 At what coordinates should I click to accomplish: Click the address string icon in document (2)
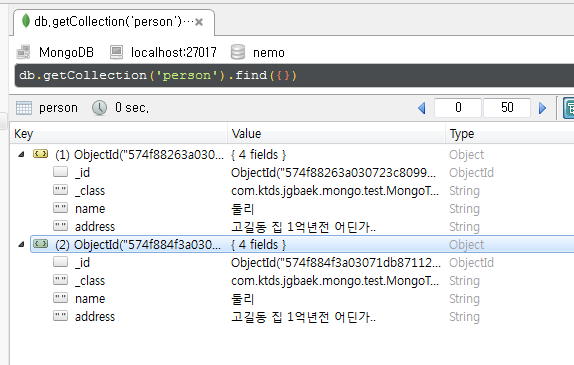pyautogui.click(x=60, y=316)
